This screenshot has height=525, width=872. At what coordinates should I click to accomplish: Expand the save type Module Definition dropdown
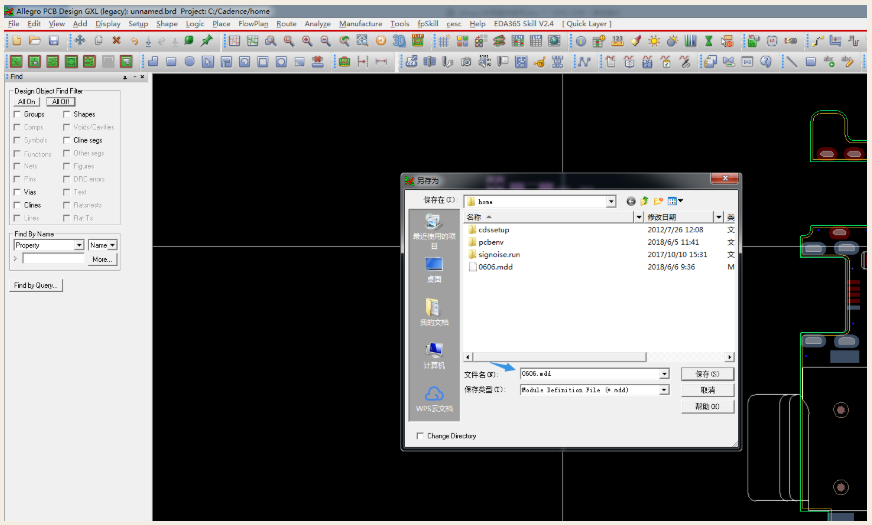point(664,390)
